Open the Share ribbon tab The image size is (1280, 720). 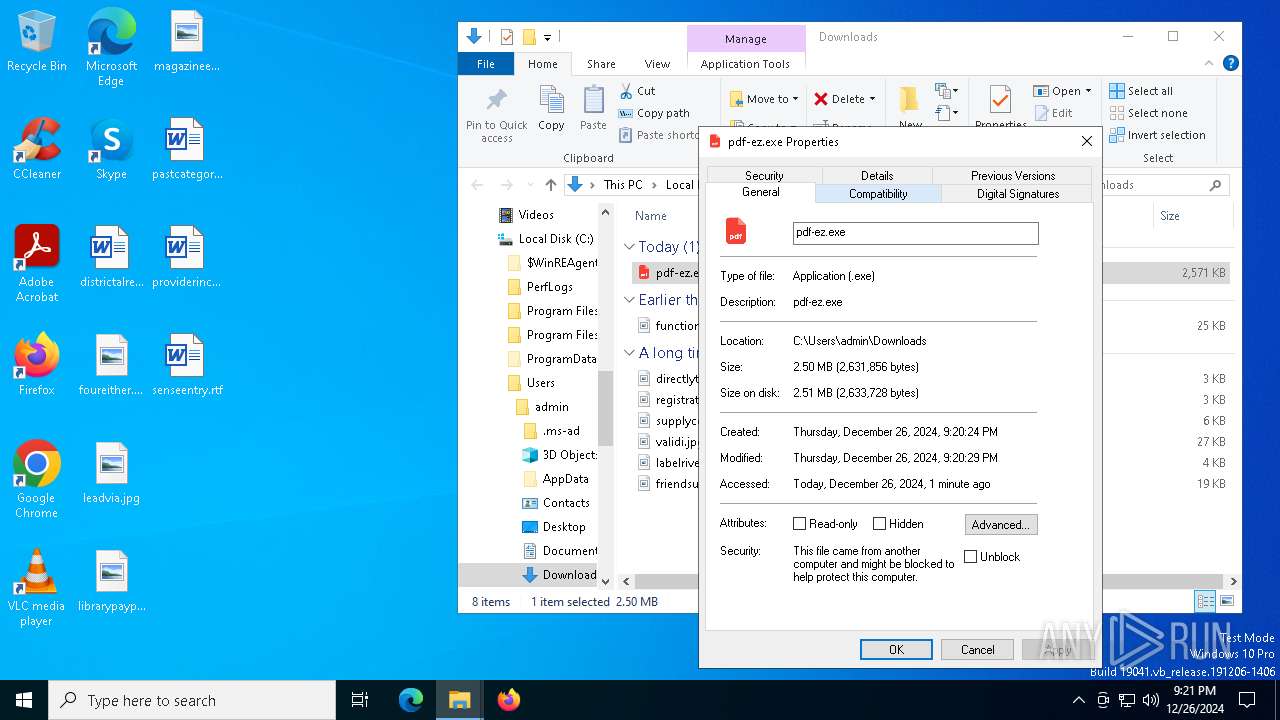tap(601, 64)
